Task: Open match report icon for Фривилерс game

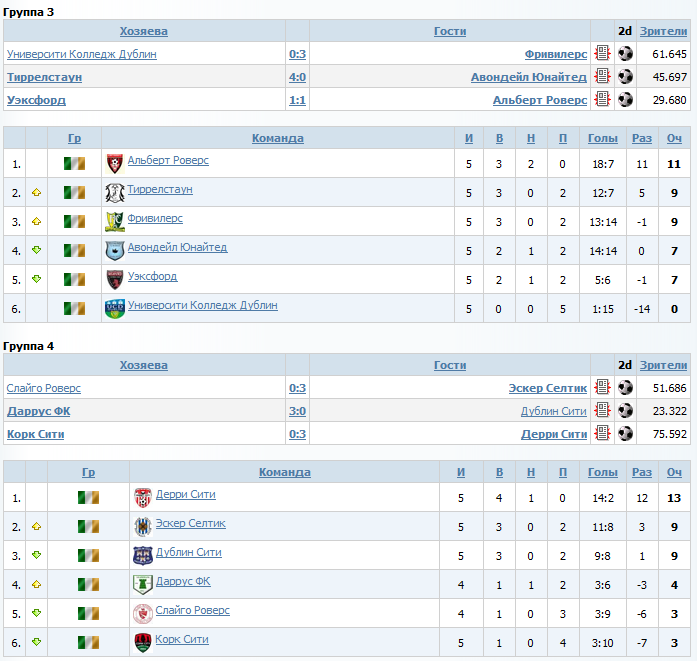Action: pyautogui.click(x=602, y=53)
